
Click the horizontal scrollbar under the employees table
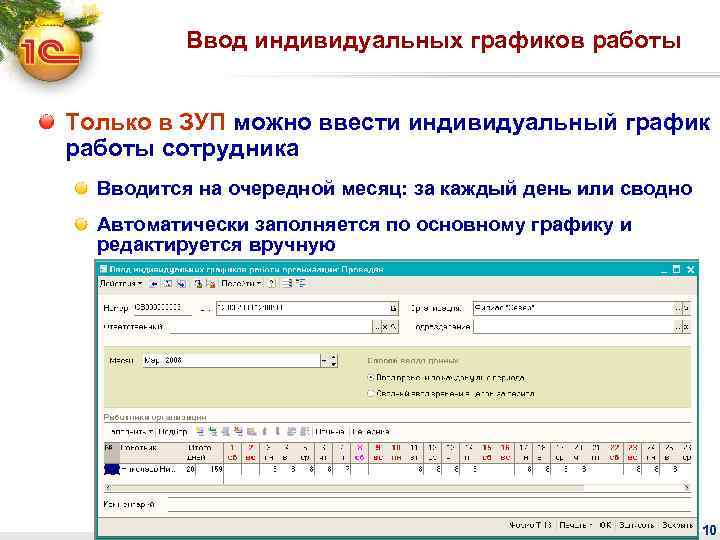[x=397, y=487]
